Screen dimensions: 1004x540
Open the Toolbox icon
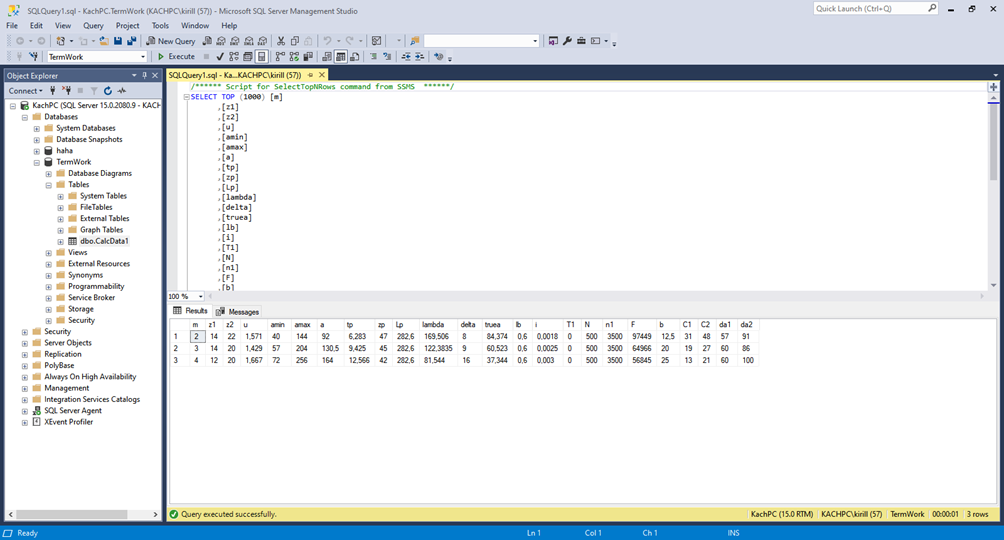(x=581, y=40)
